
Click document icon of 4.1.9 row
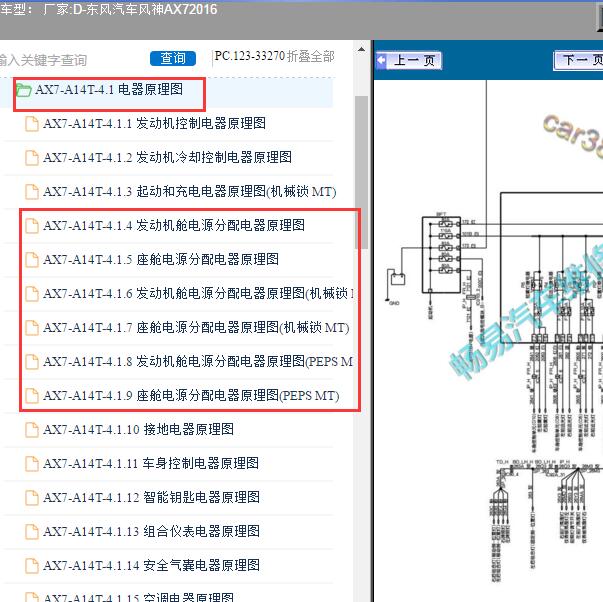(32, 396)
